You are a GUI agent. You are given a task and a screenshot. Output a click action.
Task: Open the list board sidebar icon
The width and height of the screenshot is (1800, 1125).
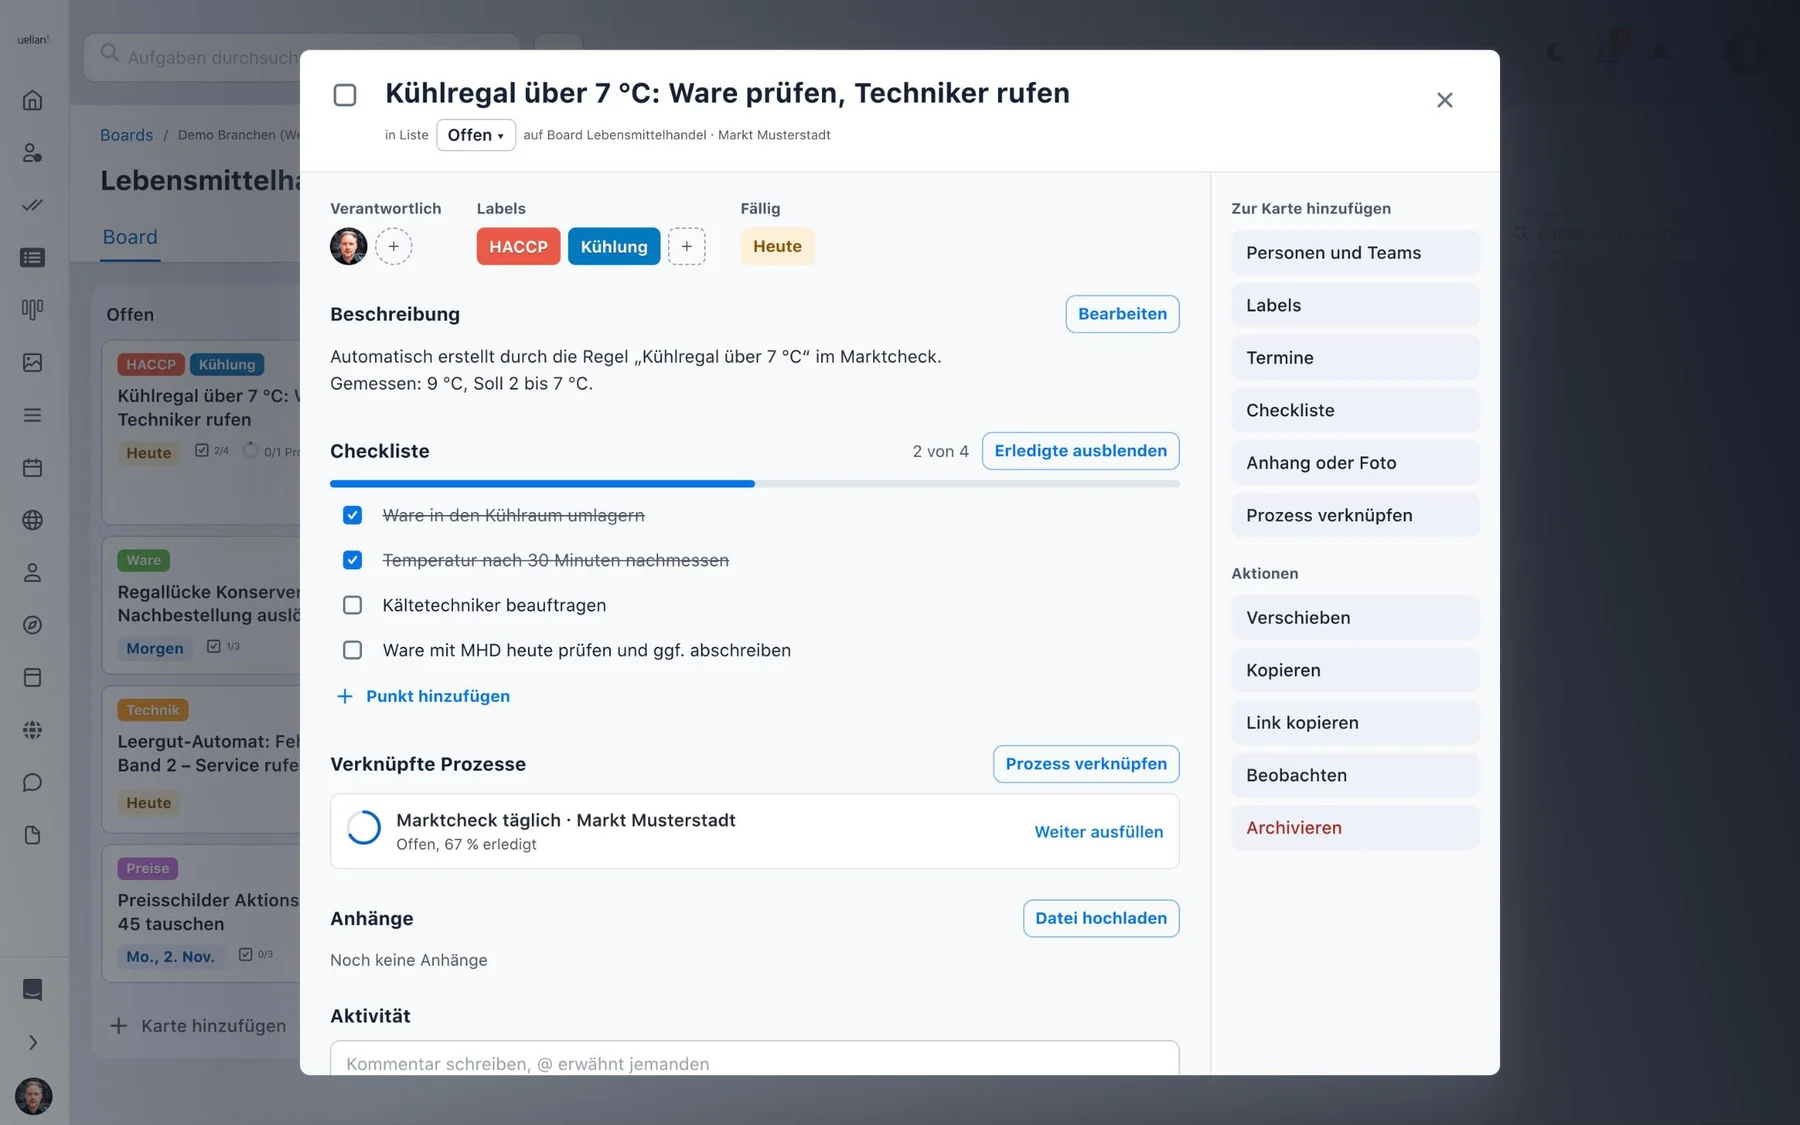pyautogui.click(x=33, y=258)
